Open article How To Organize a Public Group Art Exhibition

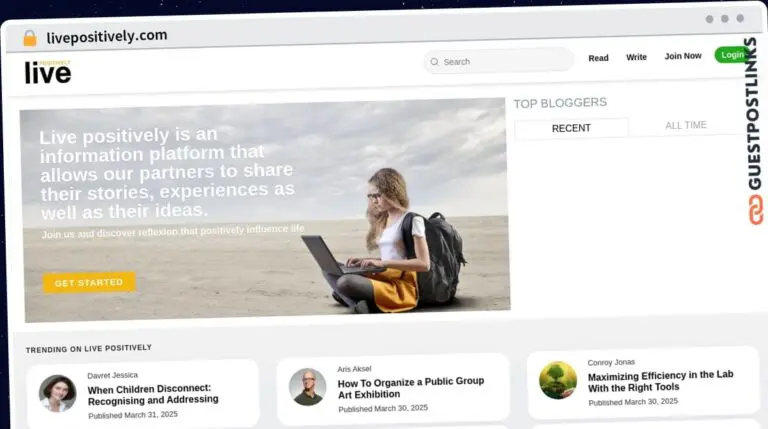pos(410,388)
